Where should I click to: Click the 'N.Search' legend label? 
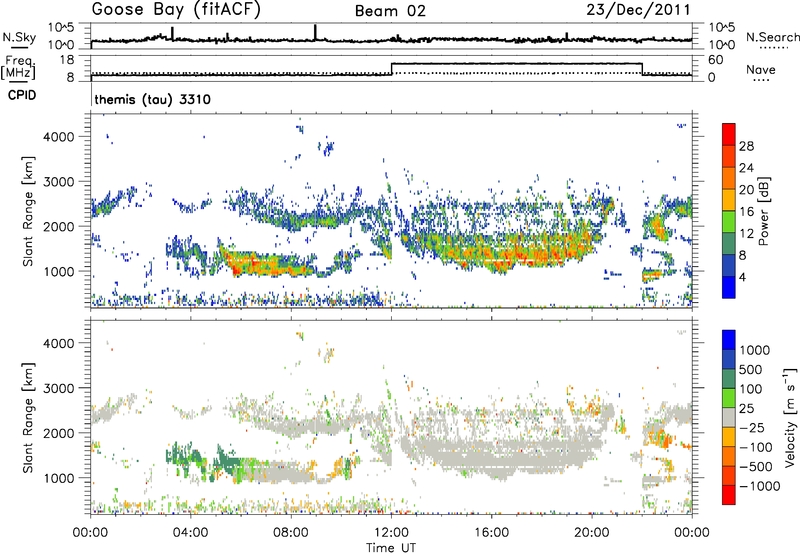[x=772, y=37]
